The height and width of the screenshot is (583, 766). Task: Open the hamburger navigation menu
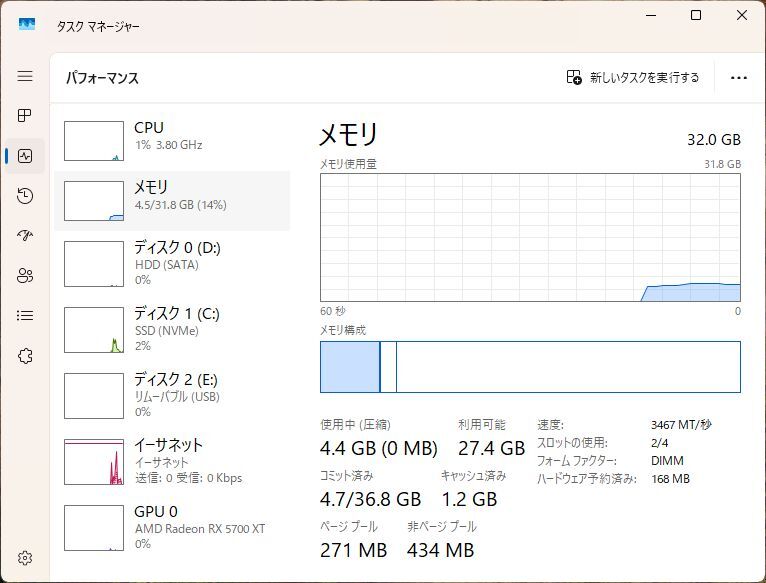25,76
